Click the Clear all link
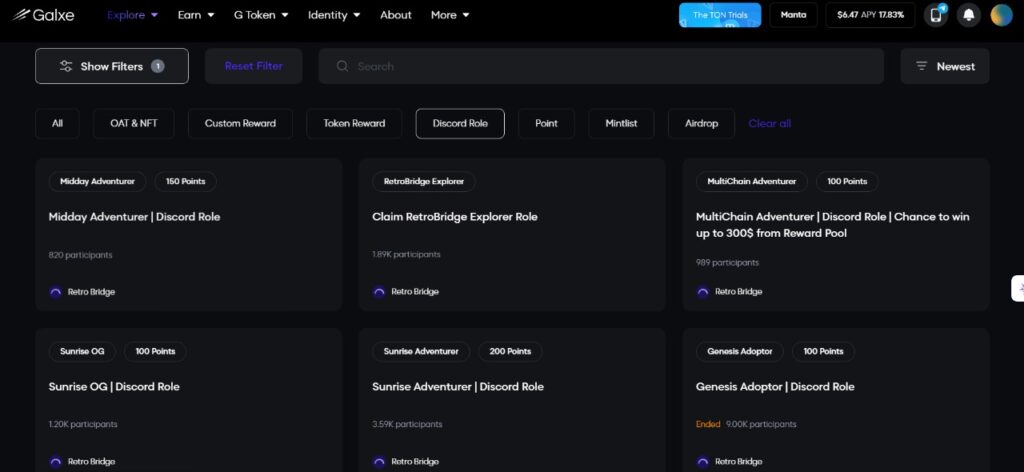 [x=769, y=123]
